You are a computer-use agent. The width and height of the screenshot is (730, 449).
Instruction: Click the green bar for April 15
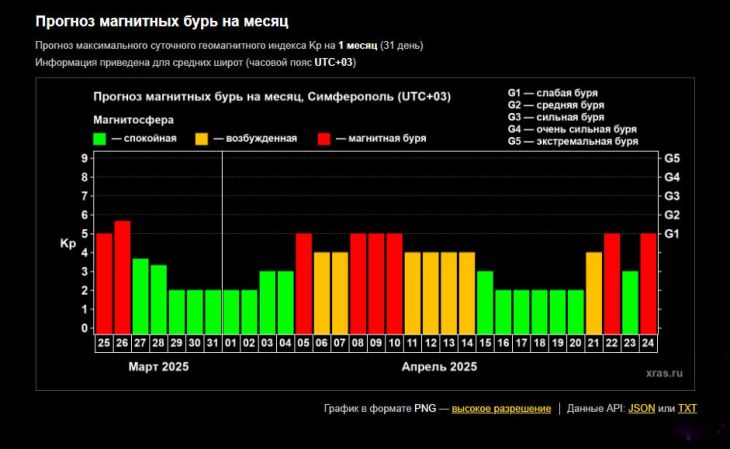pyautogui.click(x=485, y=300)
